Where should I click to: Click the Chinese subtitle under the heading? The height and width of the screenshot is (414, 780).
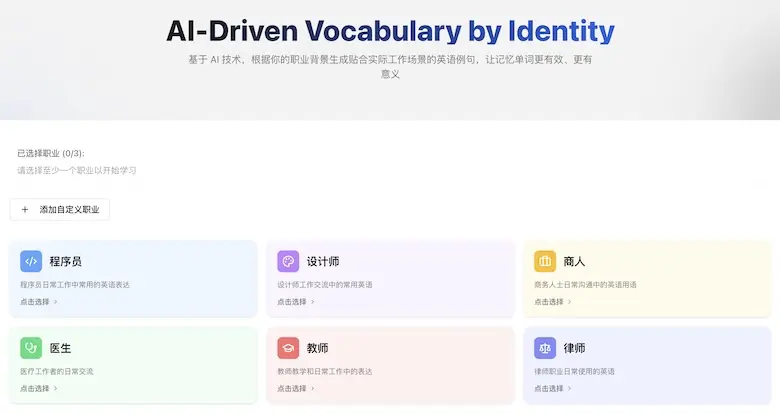[x=390, y=67]
